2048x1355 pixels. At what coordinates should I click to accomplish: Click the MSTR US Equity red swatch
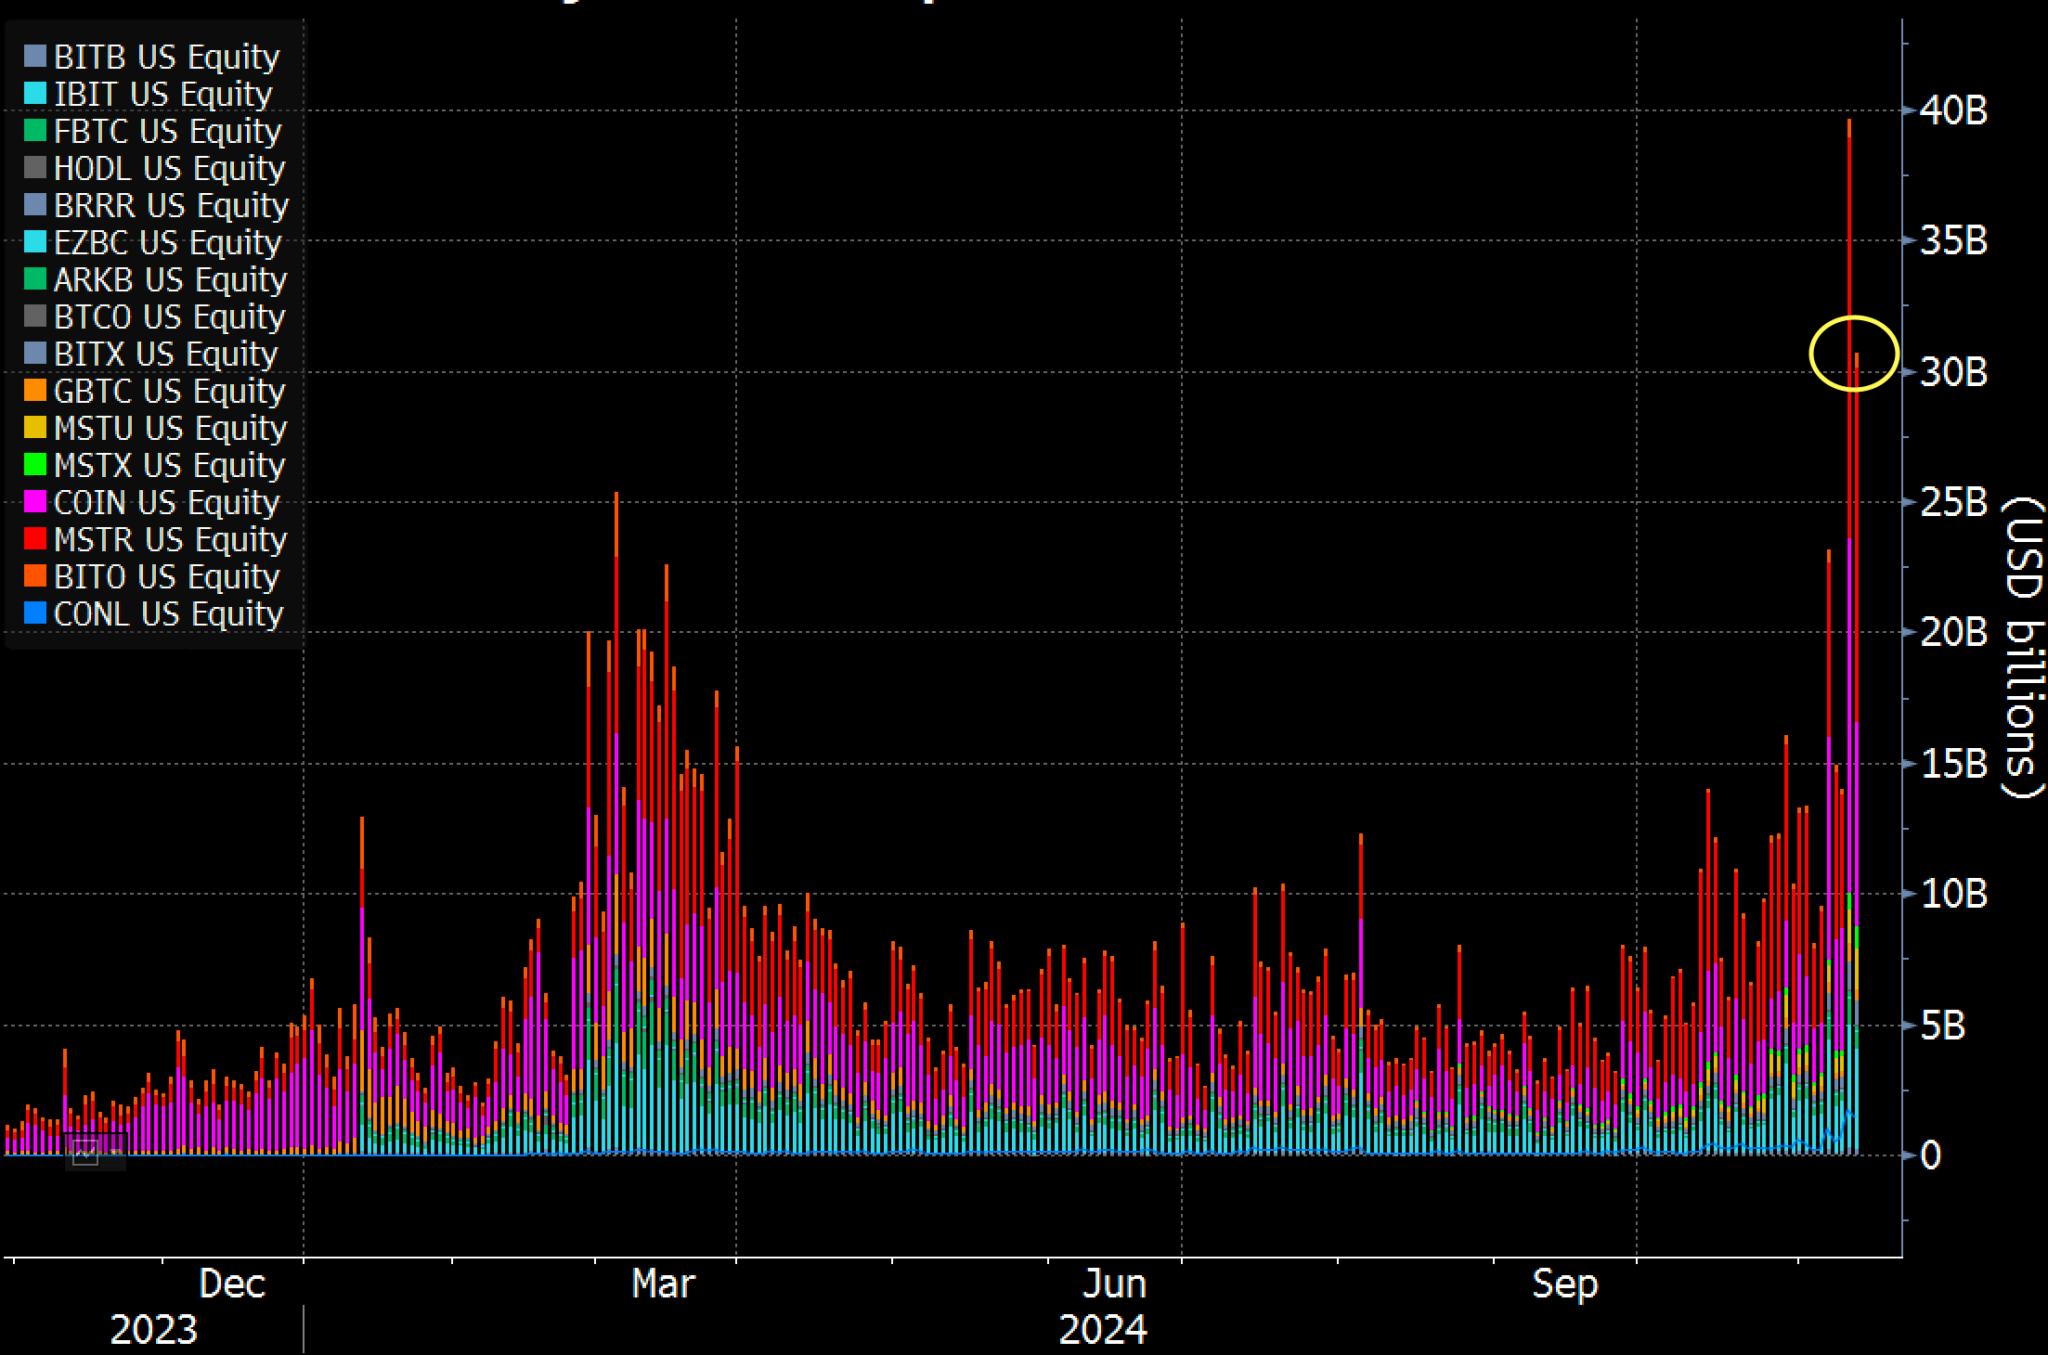point(35,538)
